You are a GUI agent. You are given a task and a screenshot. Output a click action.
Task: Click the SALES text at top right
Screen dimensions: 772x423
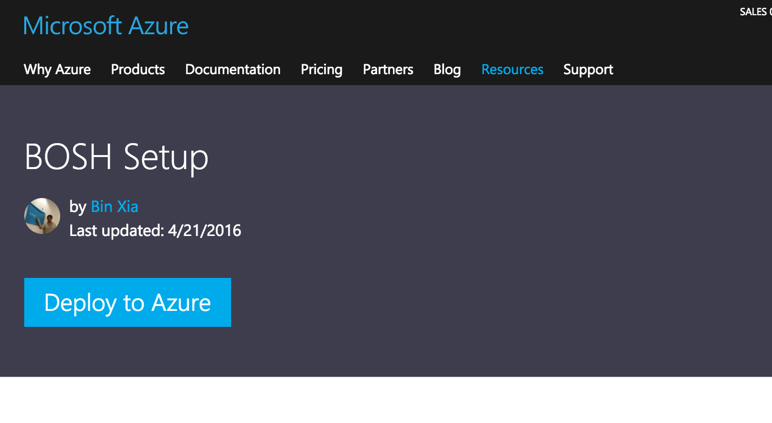(x=753, y=12)
